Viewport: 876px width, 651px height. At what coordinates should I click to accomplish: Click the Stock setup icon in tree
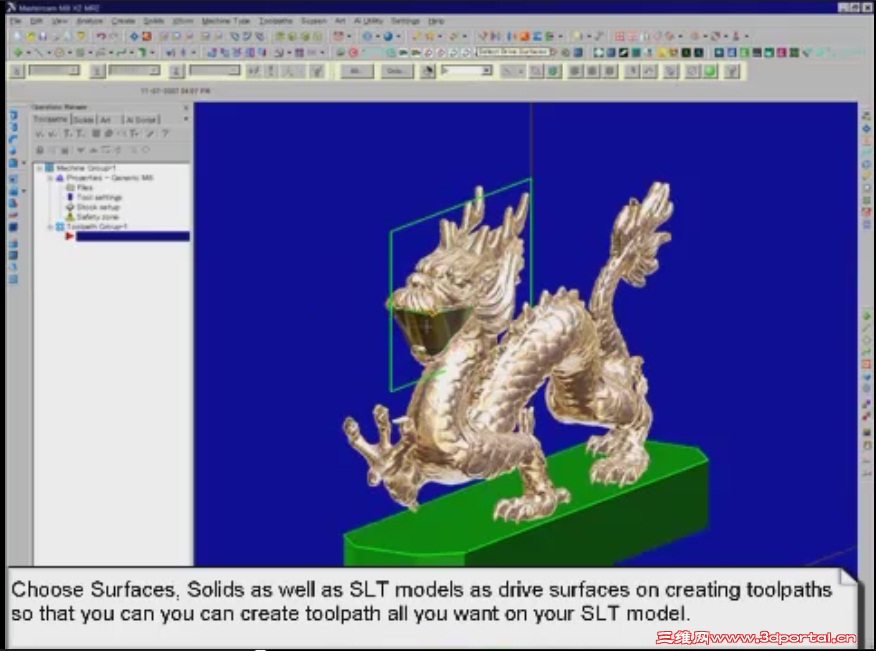coord(70,207)
